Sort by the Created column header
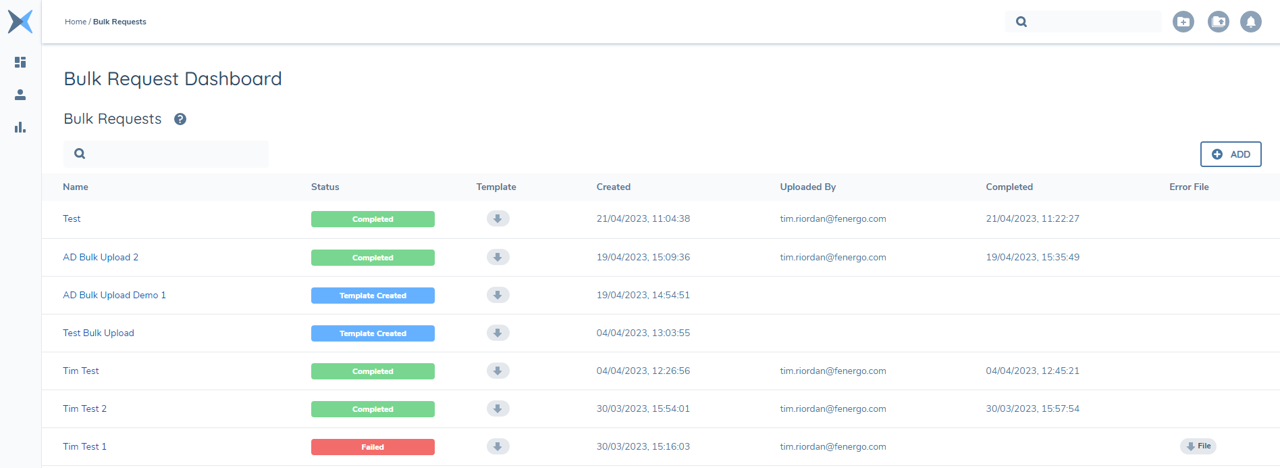Viewport: 1280px width, 468px height. (x=614, y=187)
